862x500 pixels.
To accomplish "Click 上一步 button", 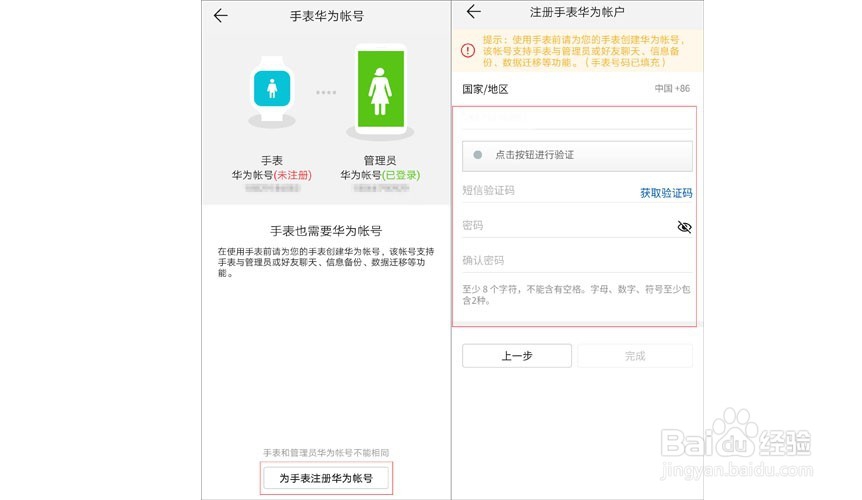I will tap(517, 356).
